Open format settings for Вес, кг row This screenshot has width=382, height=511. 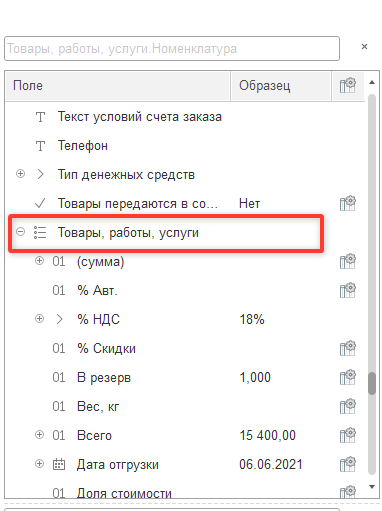348,406
